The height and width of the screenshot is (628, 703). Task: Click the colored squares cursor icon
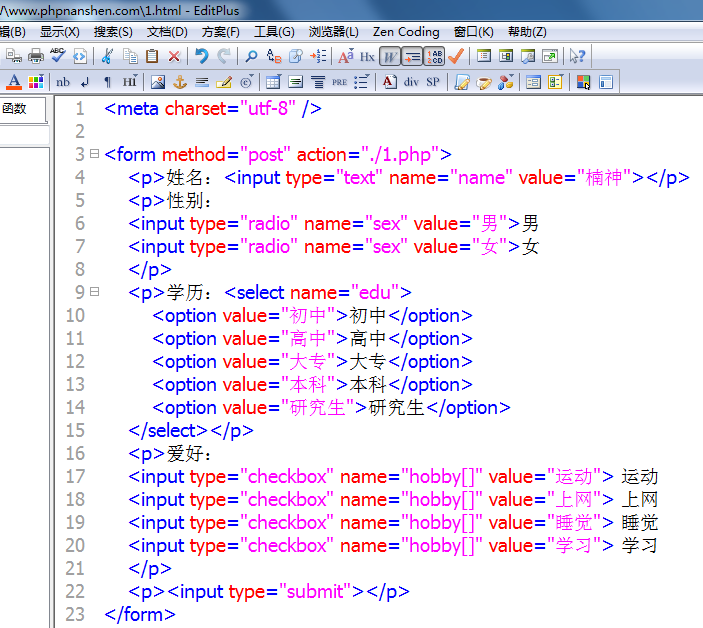point(583,82)
